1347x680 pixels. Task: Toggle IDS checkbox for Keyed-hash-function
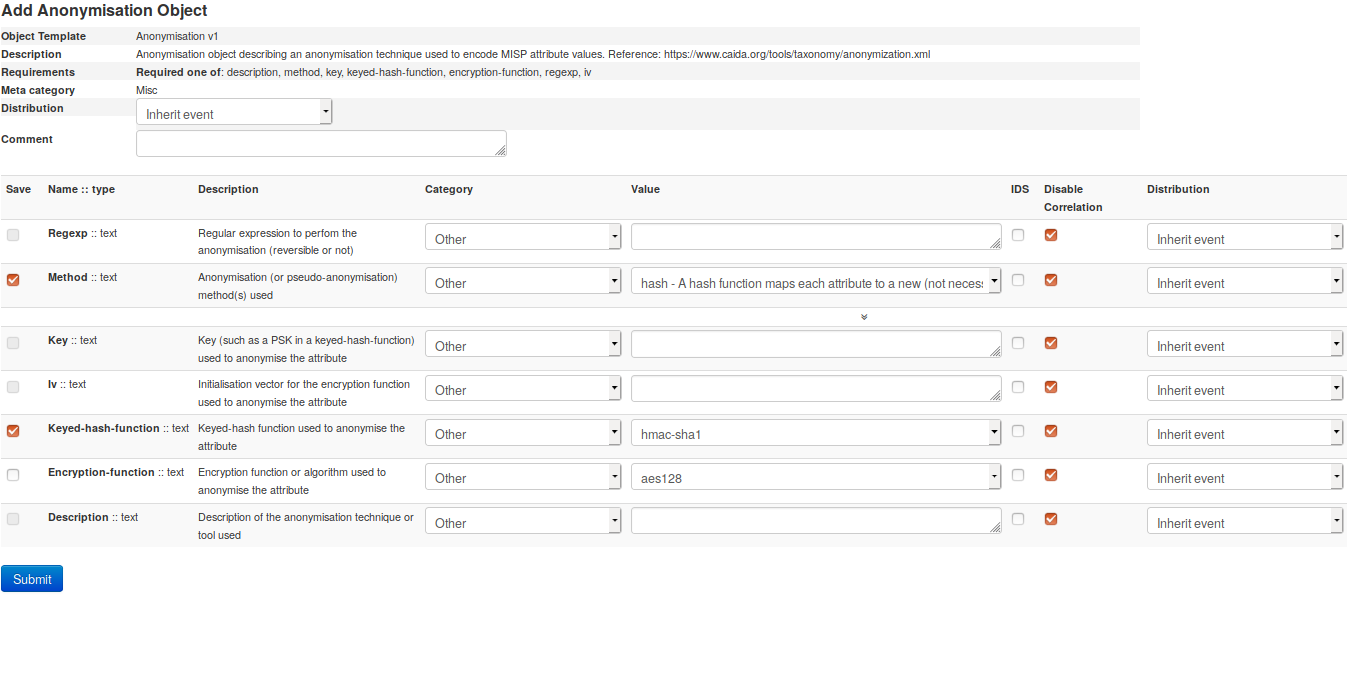coord(1018,431)
